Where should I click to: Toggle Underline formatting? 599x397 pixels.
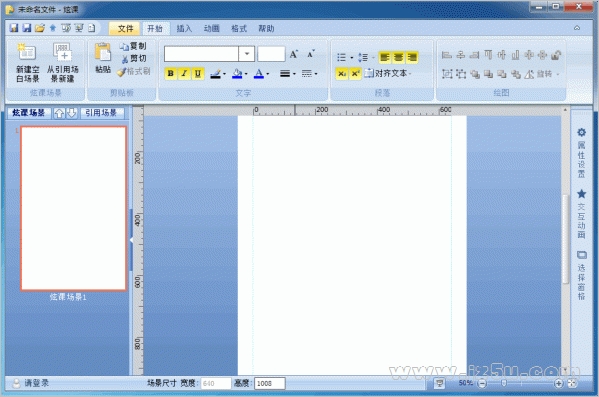198,73
